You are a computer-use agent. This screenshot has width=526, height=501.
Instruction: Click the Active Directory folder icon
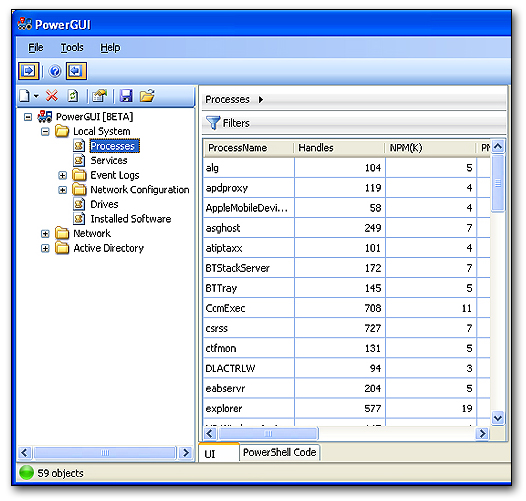coord(62,248)
